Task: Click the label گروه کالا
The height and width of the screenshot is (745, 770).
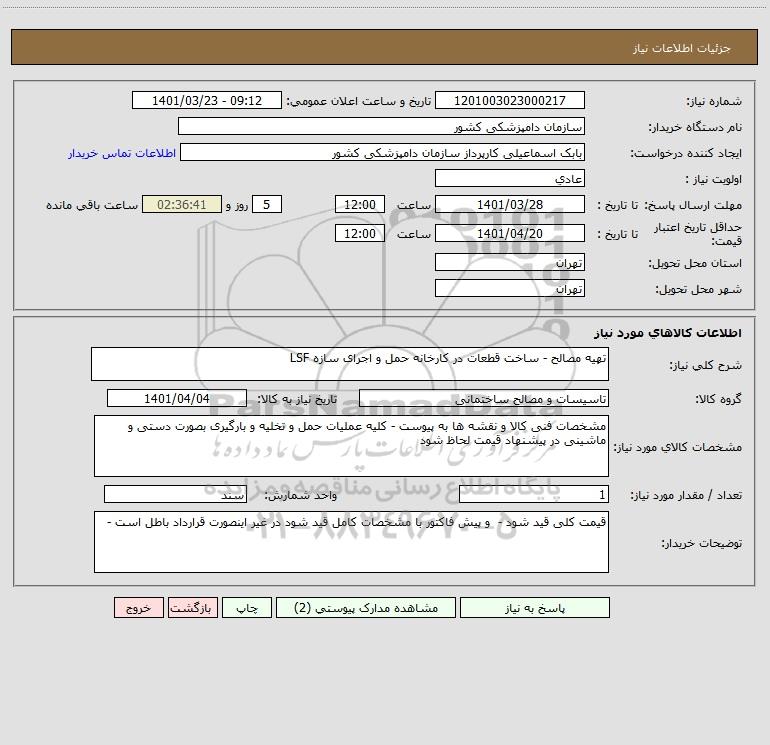Action: tap(718, 399)
